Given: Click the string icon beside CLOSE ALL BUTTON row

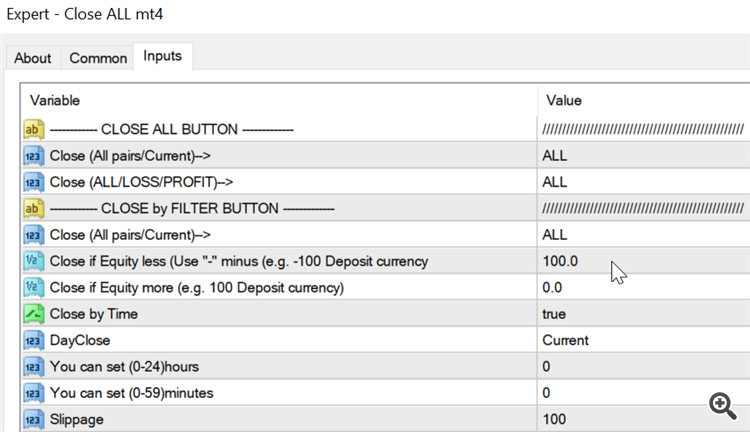Looking at the screenshot, I should tap(34, 130).
